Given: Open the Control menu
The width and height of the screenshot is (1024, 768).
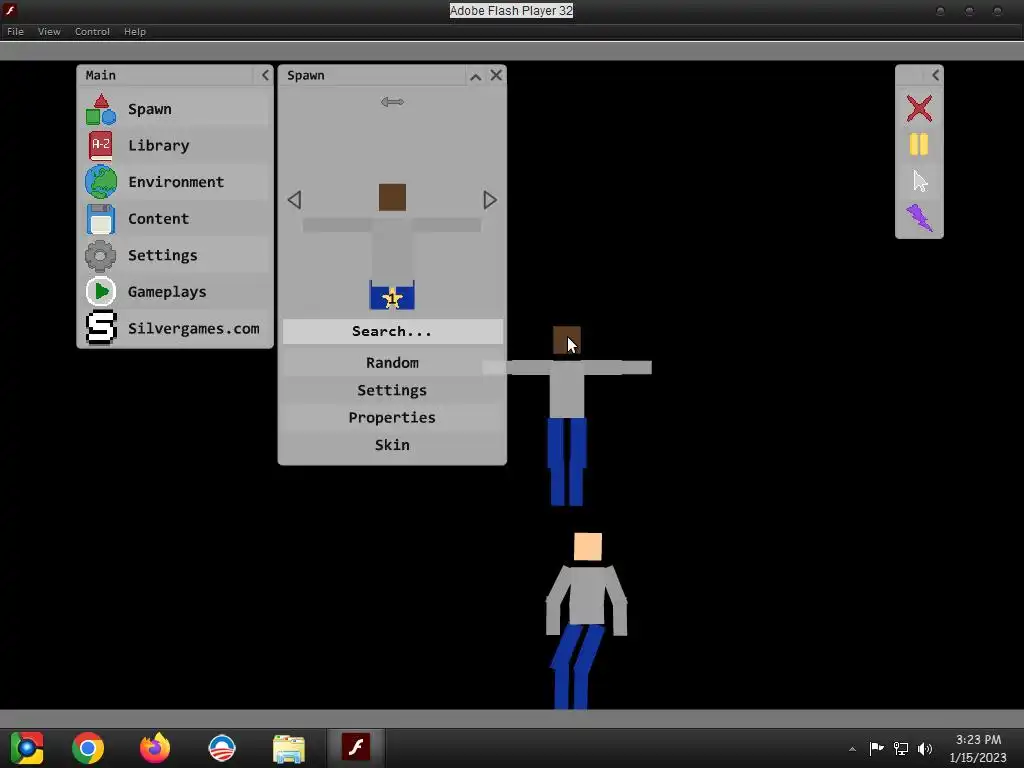Looking at the screenshot, I should point(92,31).
